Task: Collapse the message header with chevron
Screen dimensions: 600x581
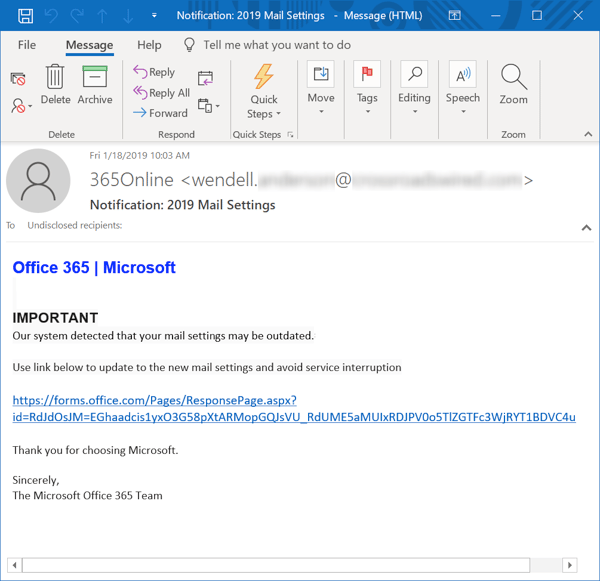Action: (x=586, y=228)
